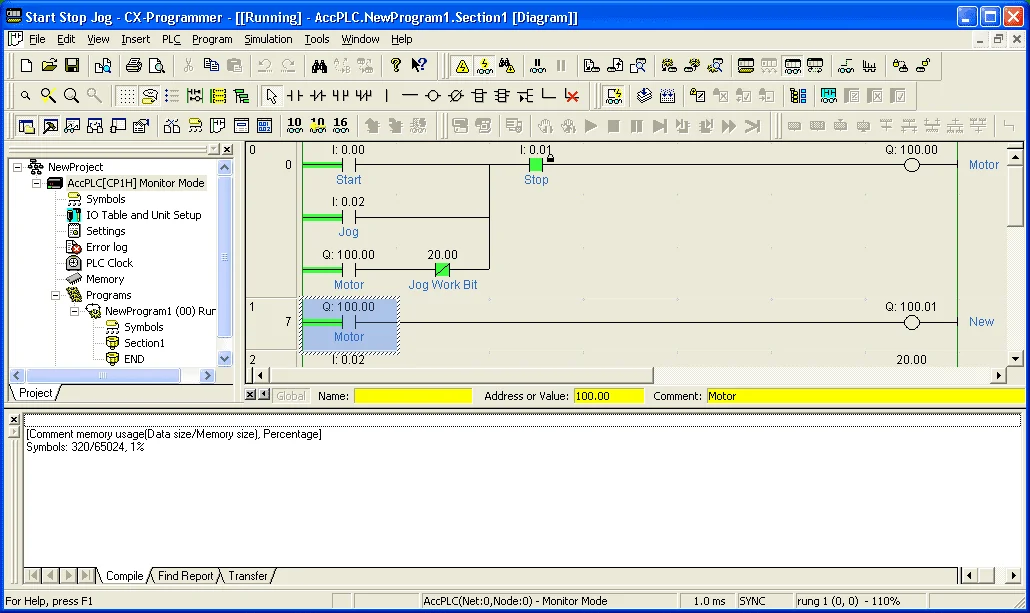Image resolution: width=1030 pixels, height=613 pixels.
Task: Toggle PLC Monitoring lightning button
Action: [485, 66]
